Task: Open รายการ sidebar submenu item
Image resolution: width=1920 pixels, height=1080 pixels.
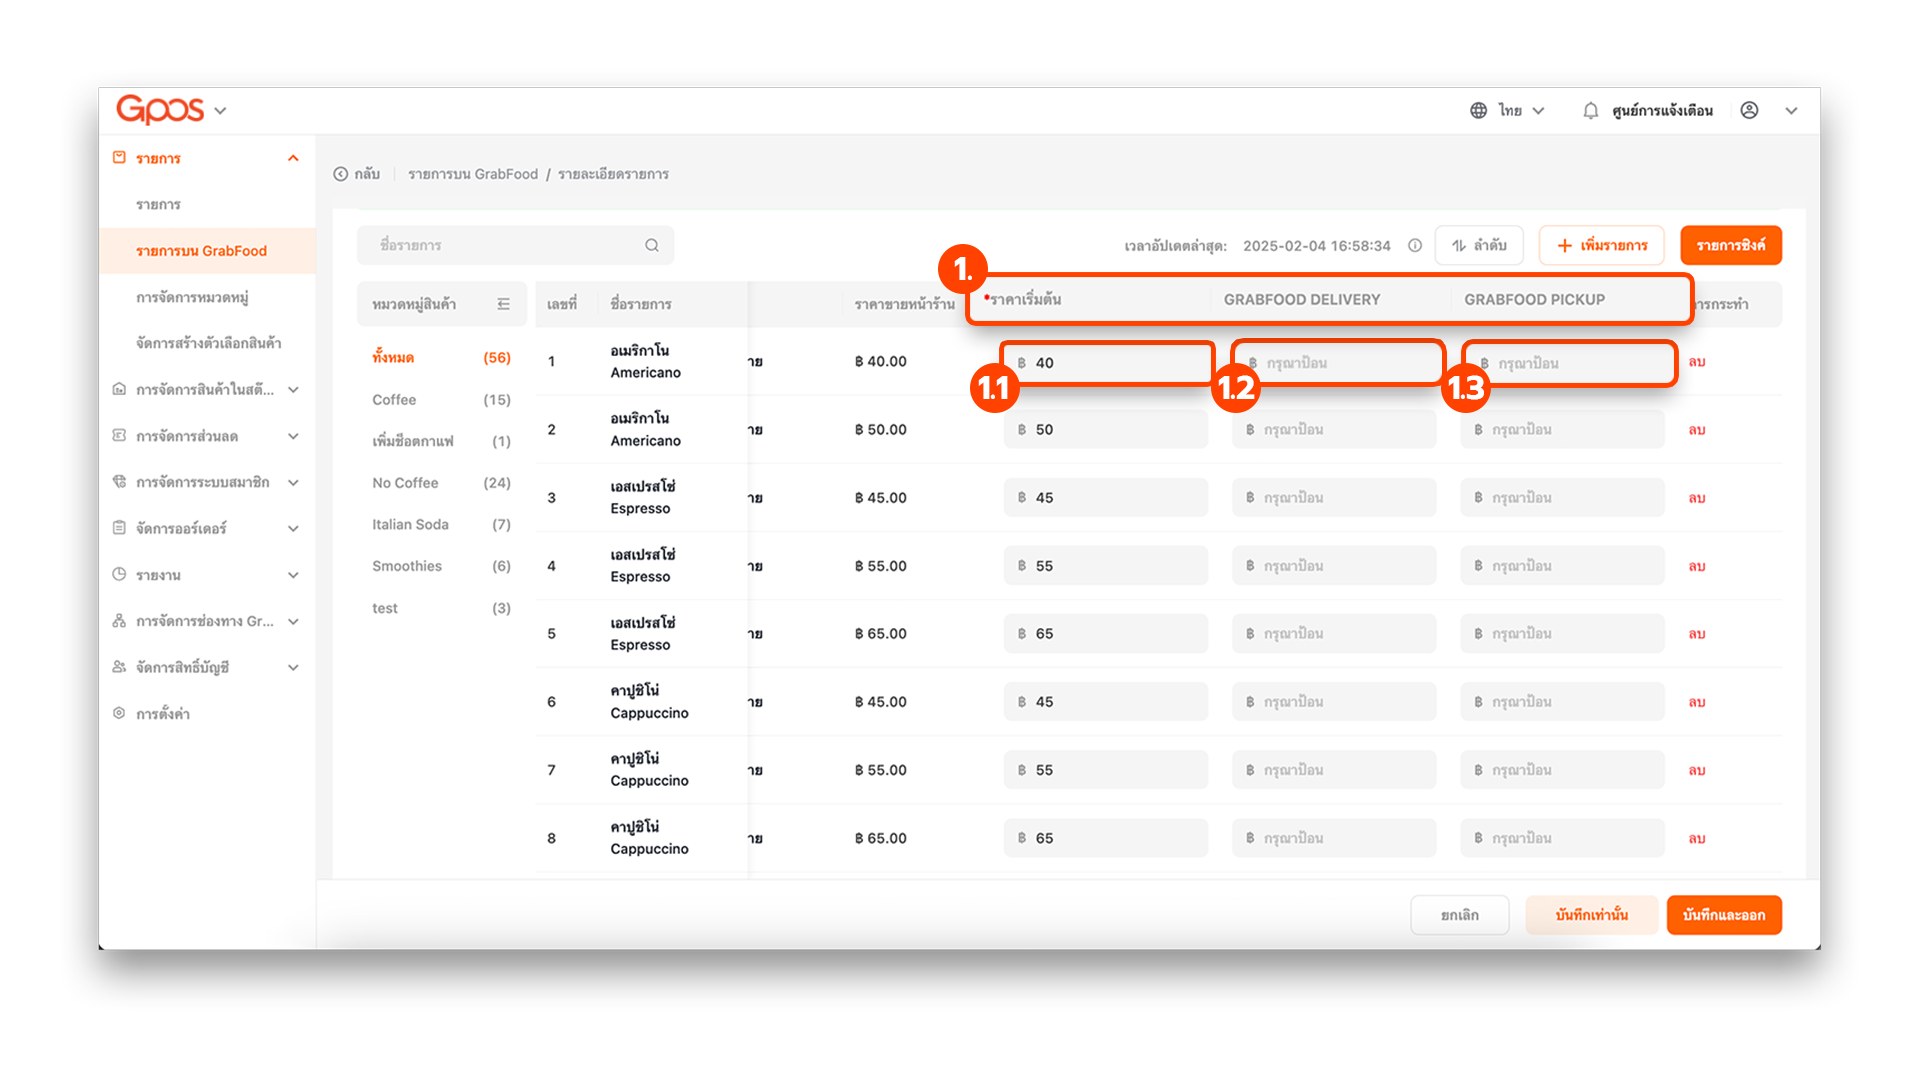Action: click(x=158, y=204)
